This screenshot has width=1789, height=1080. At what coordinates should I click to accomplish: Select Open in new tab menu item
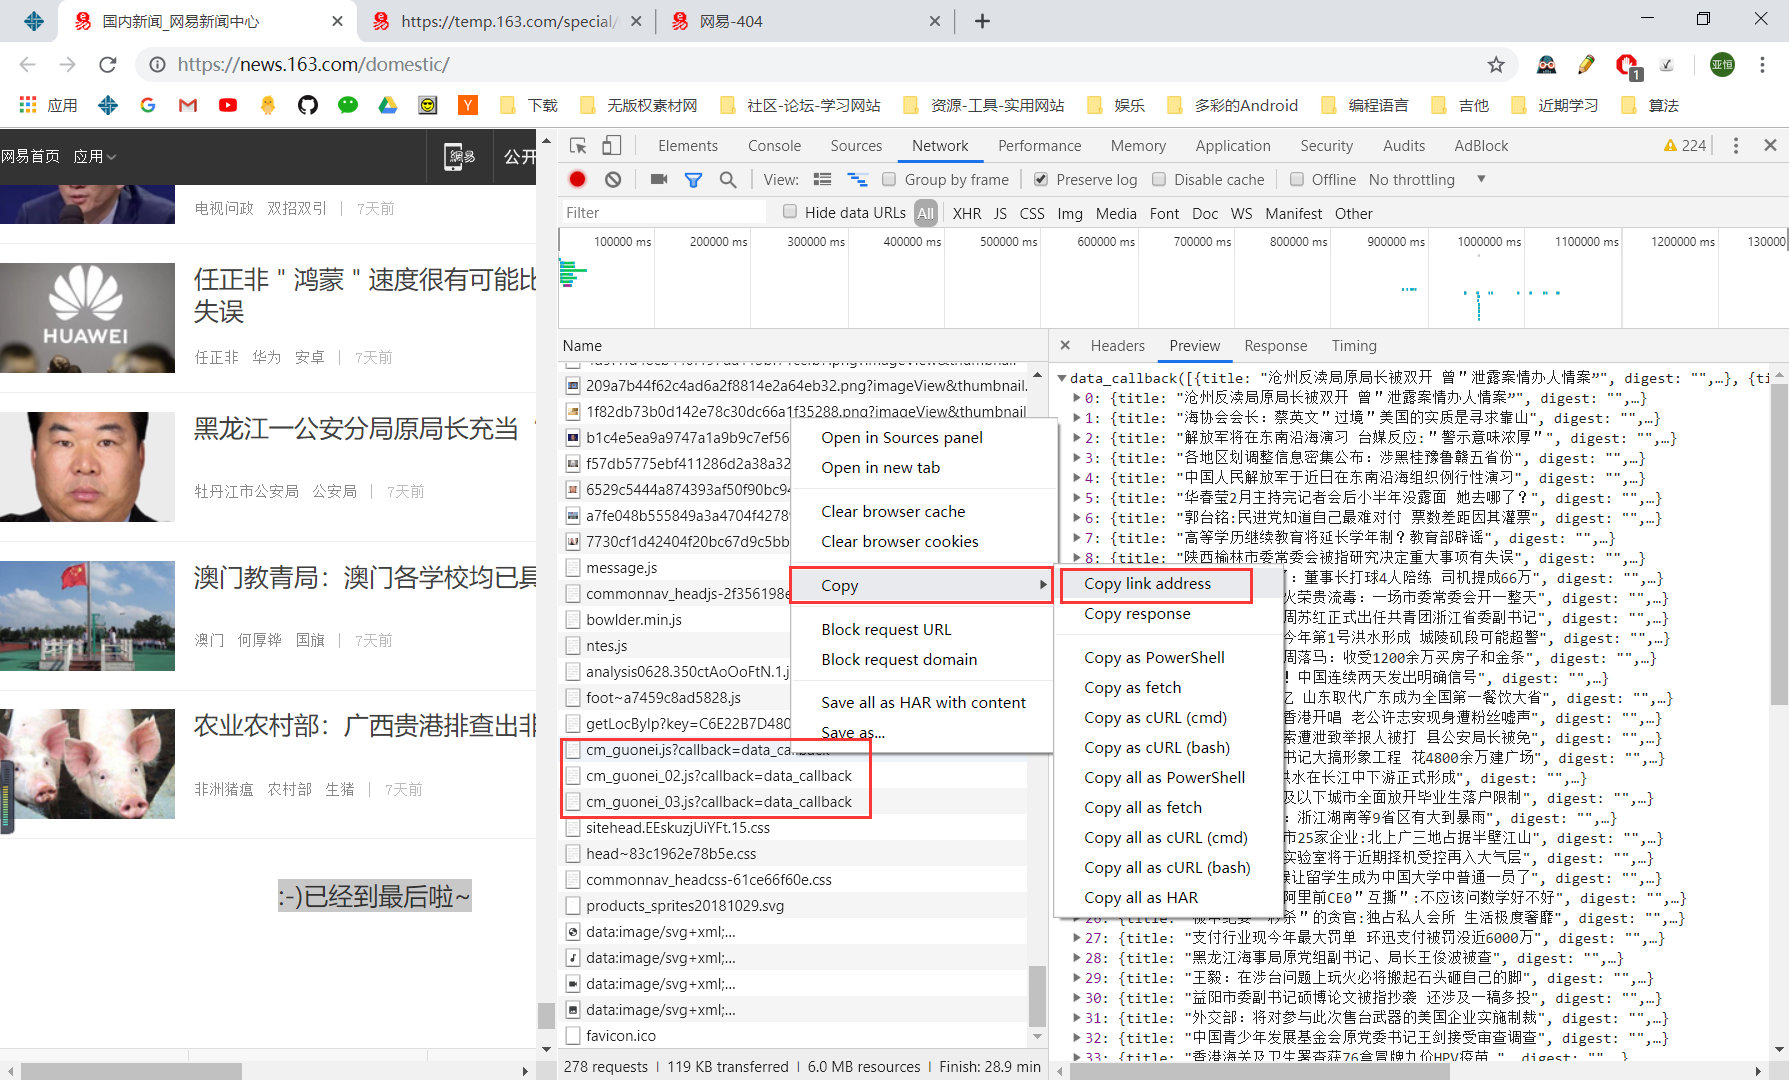(880, 467)
